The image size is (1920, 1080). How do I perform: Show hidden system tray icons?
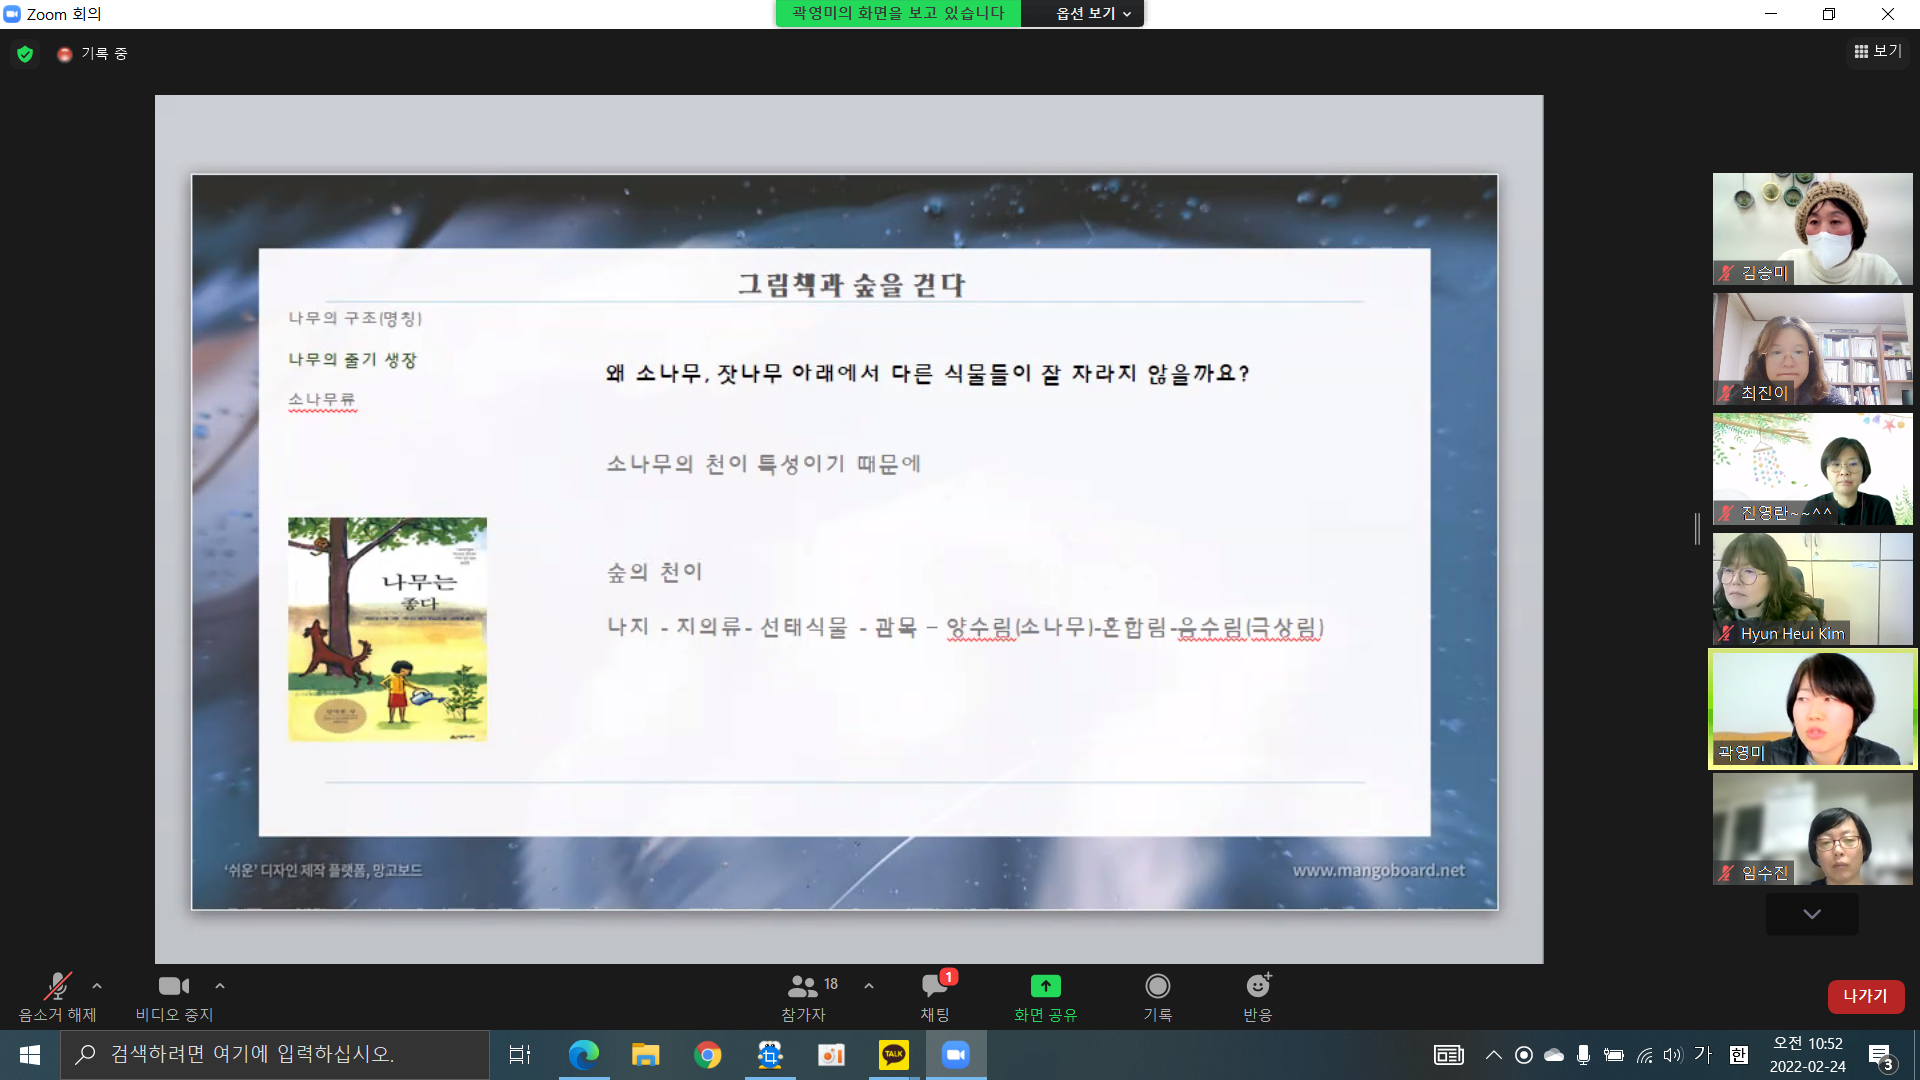(x=1493, y=1055)
